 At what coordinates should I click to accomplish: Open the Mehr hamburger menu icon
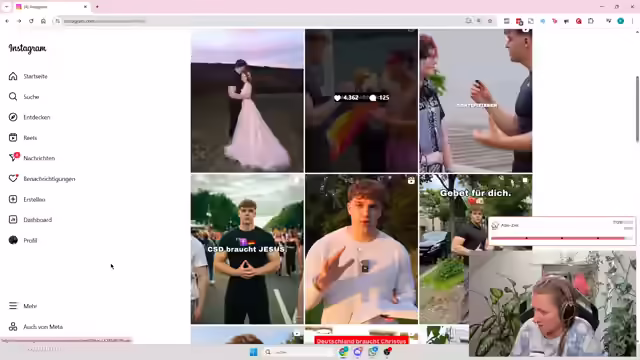[13, 306]
